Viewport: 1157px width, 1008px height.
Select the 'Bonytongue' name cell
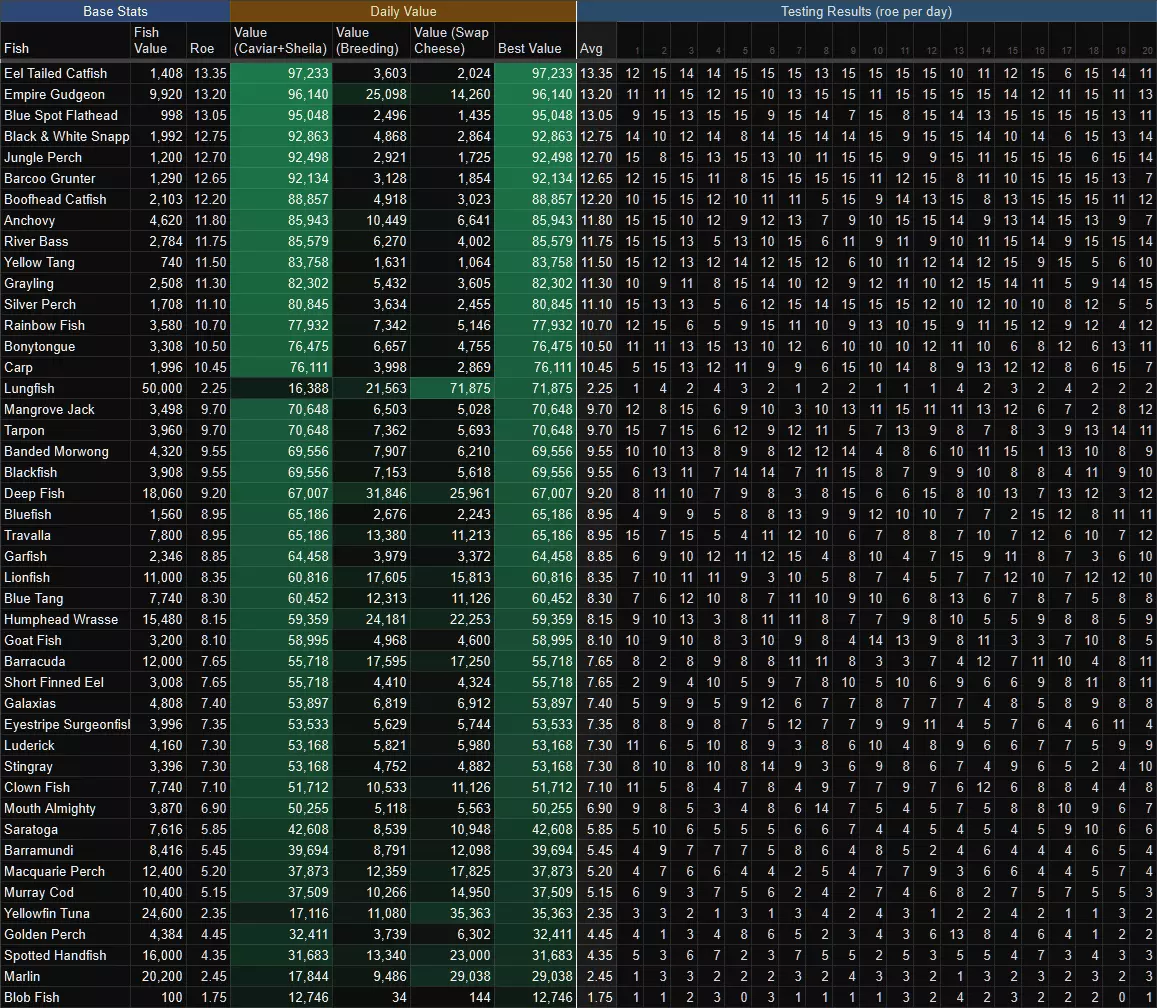pos(66,347)
